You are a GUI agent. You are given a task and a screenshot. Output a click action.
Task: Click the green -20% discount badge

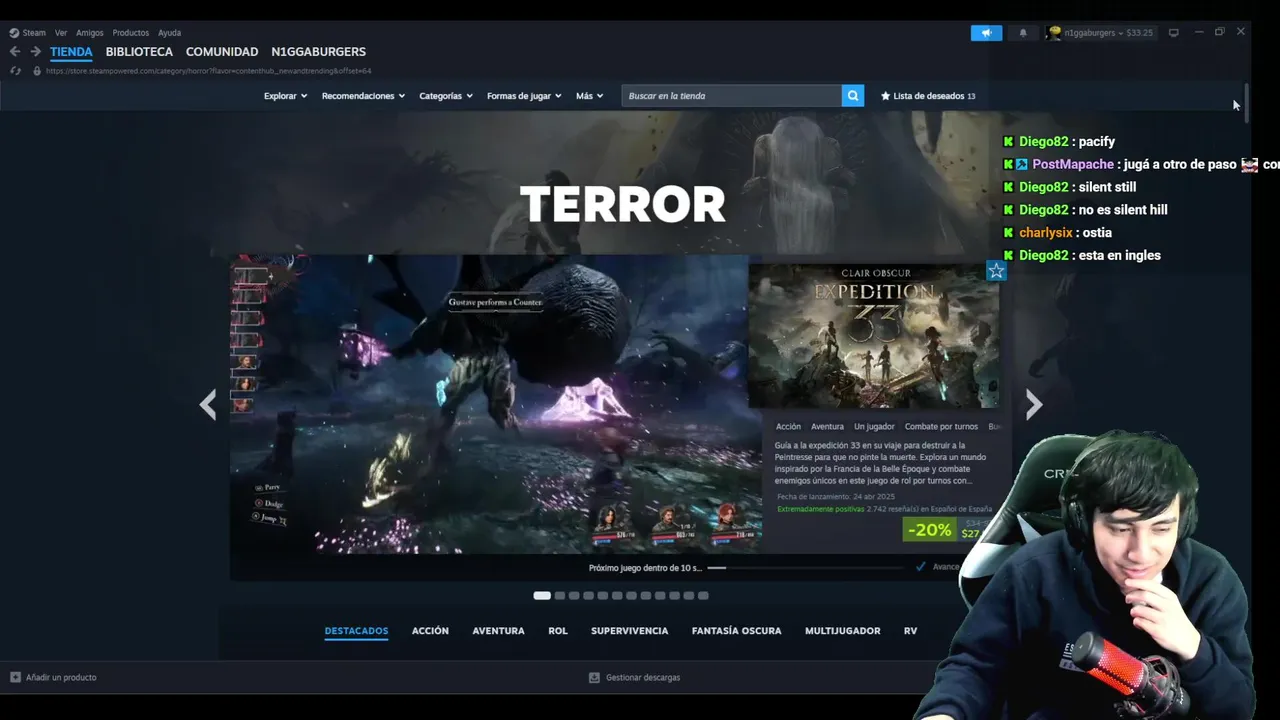(929, 530)
